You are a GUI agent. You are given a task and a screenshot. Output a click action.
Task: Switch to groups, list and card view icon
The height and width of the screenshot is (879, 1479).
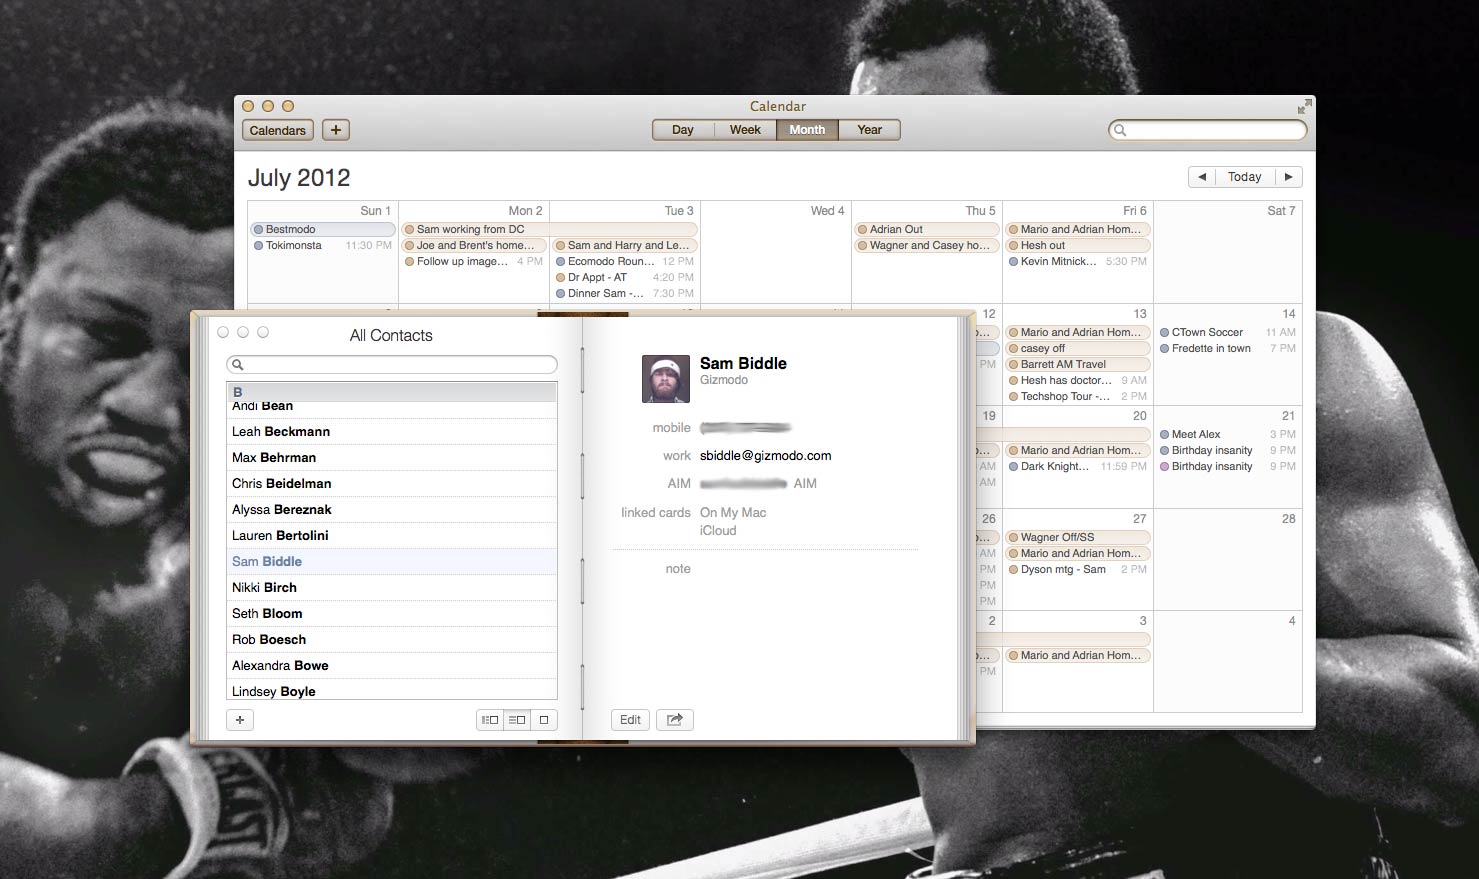pyautogui.click(x=490, y=720)
